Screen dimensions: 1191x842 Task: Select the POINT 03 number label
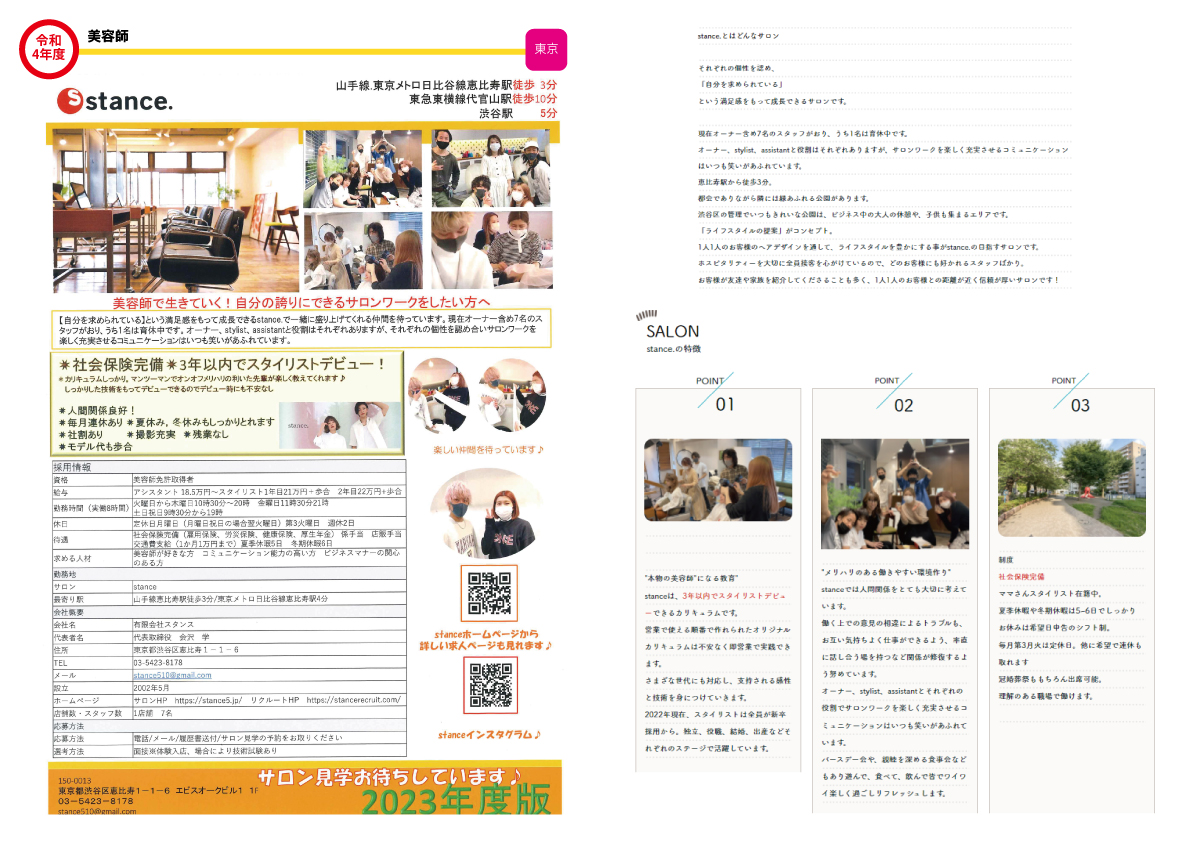[1080, 405]
